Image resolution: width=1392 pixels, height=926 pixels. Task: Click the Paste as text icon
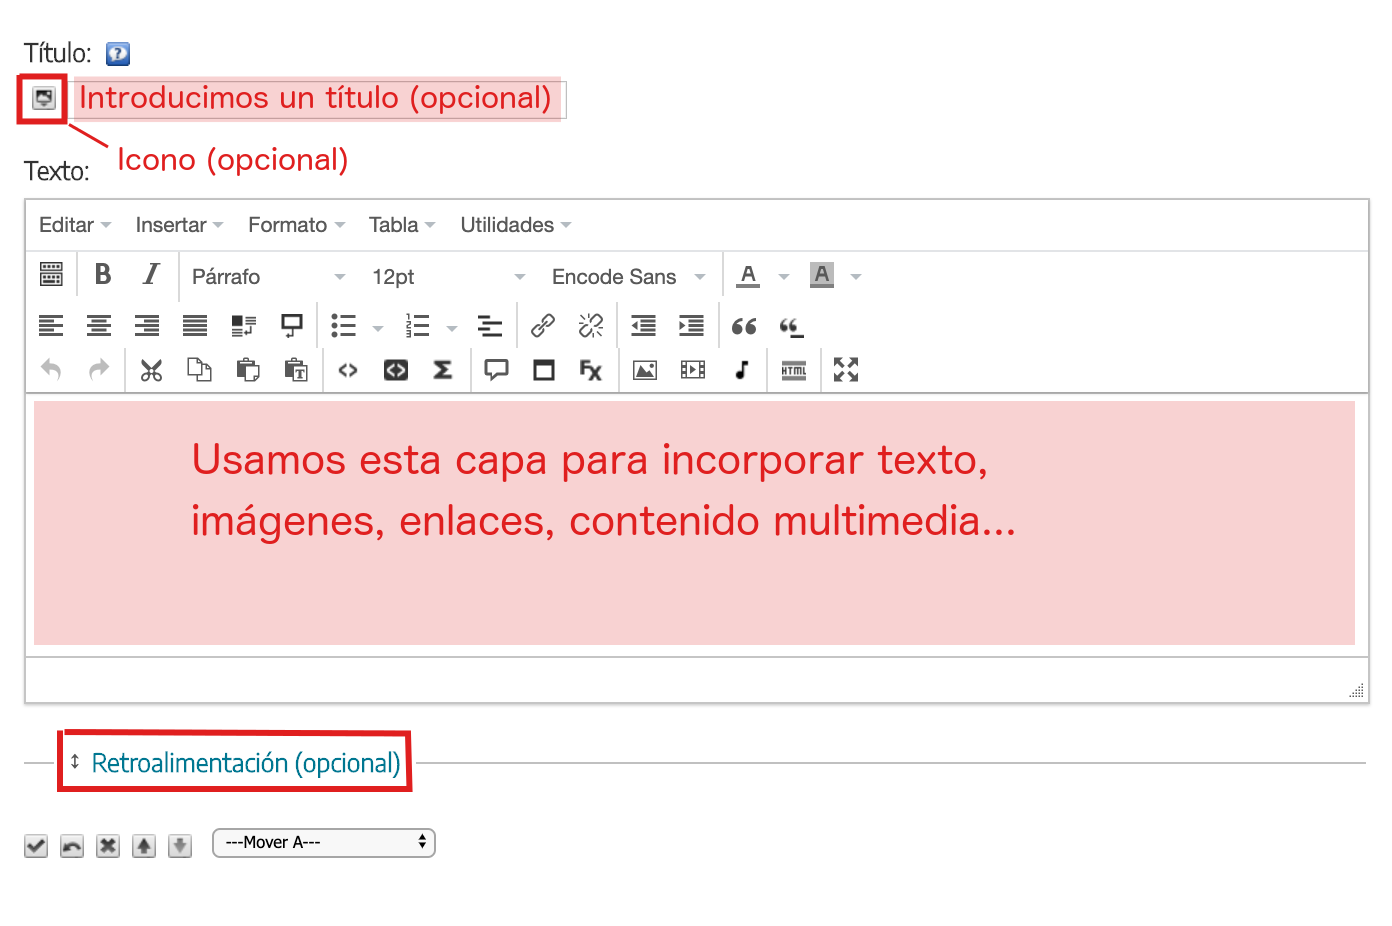click(296, 370)
